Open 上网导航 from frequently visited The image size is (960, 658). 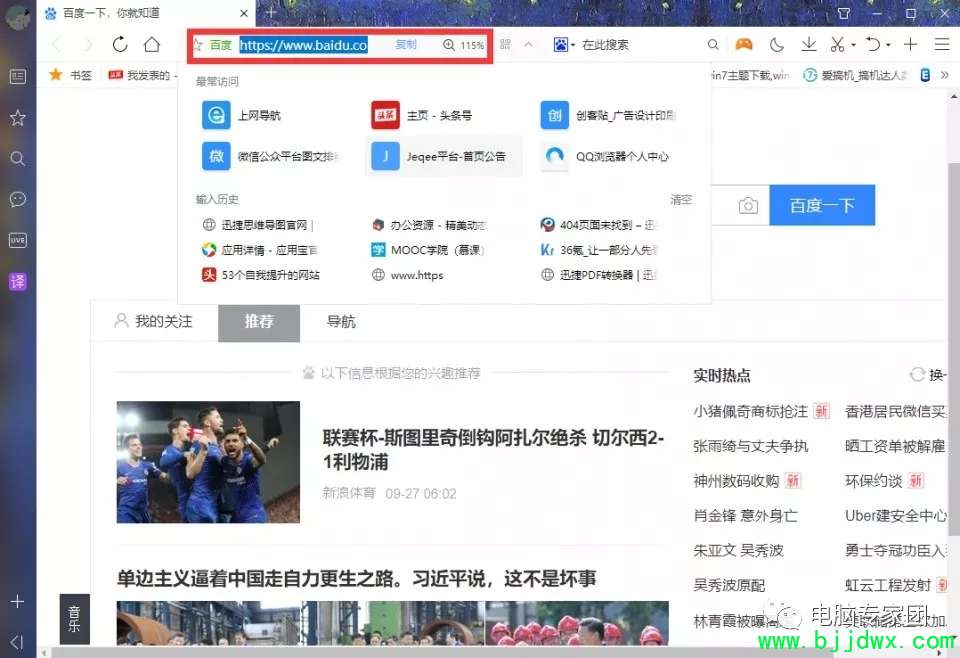click(x=242, y=115)
